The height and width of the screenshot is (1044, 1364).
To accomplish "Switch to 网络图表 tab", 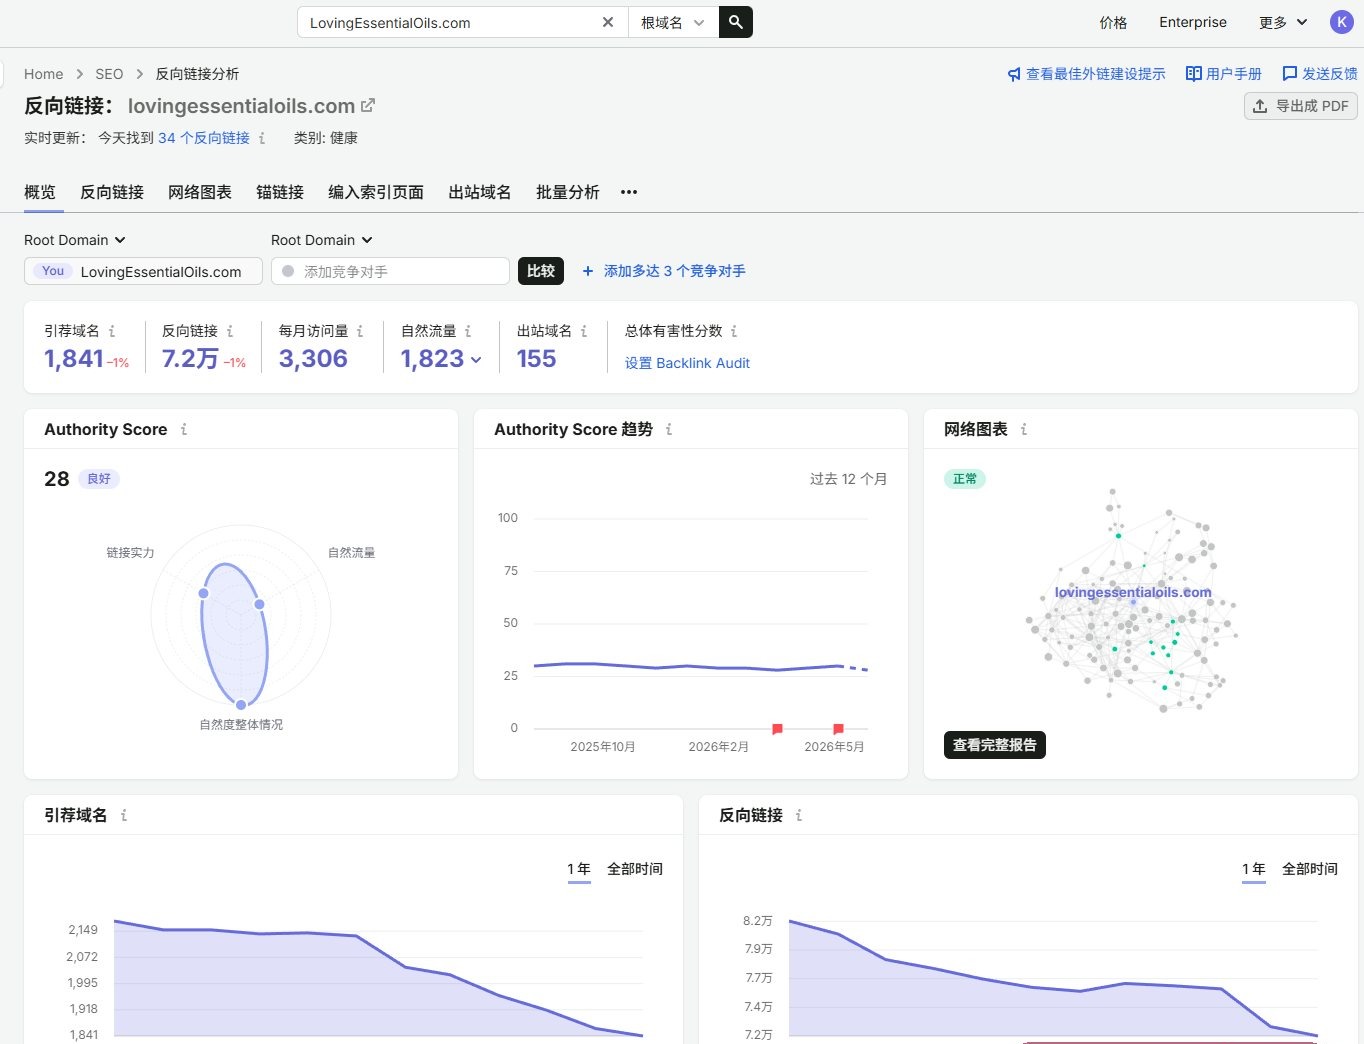I will [x=200, y=192].
